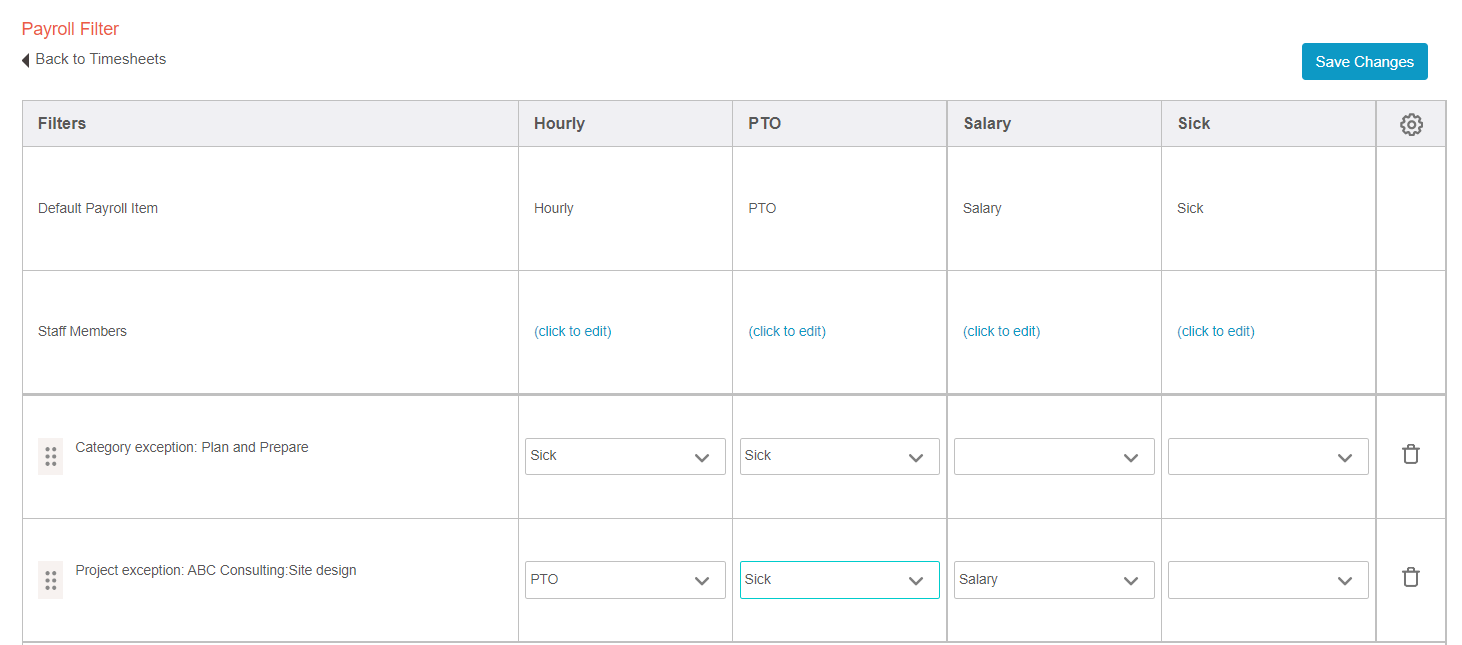Edit Staff Members for the Hourly column
Viewport: 1462px width, 645px height.
tap(573, 331)
